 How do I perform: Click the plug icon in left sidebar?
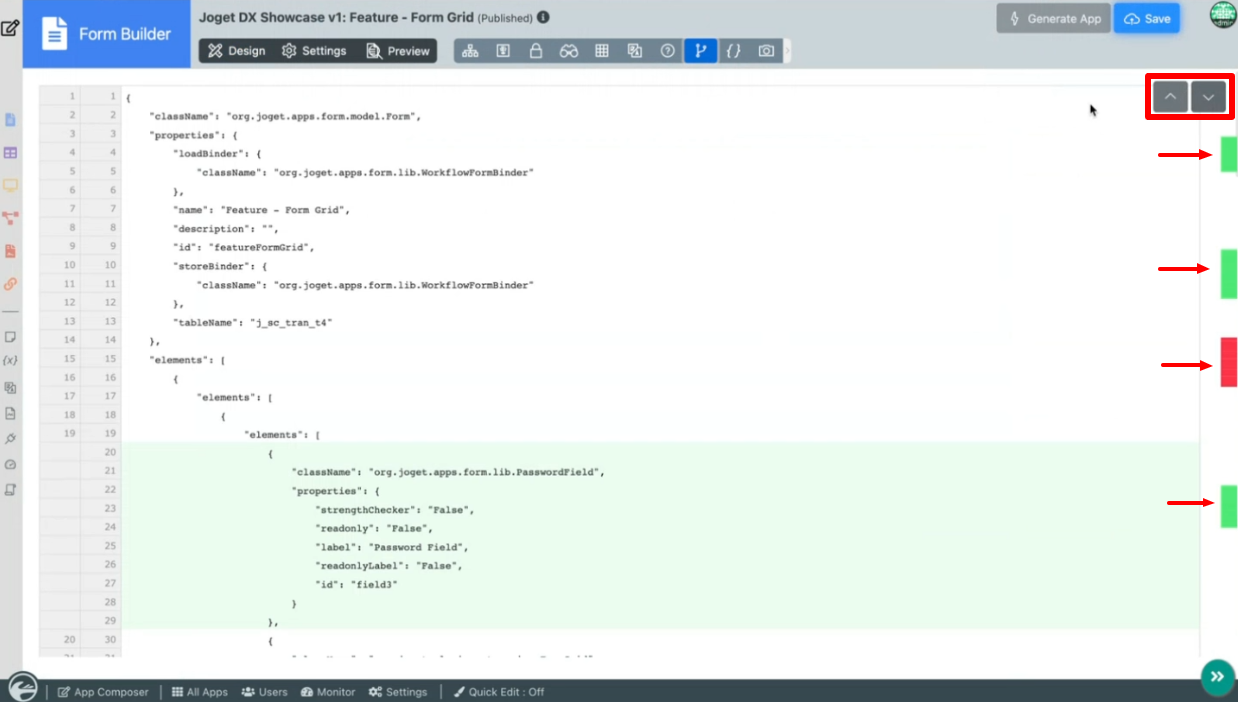point(11,438)
